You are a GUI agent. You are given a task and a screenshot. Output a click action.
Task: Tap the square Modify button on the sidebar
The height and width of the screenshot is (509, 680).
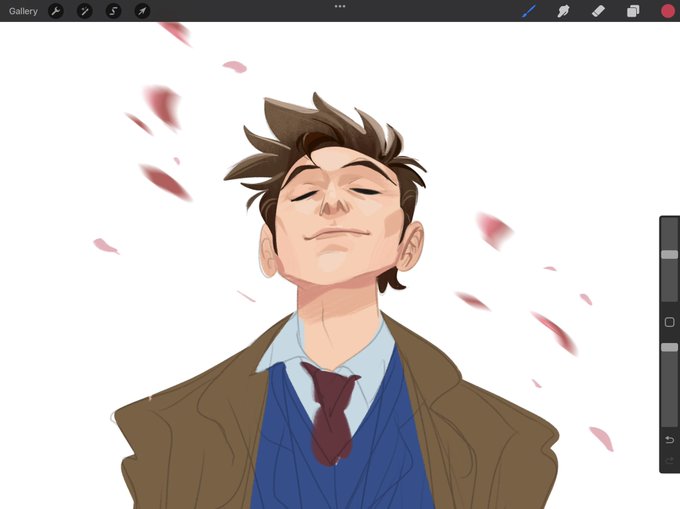click(670, 322)
